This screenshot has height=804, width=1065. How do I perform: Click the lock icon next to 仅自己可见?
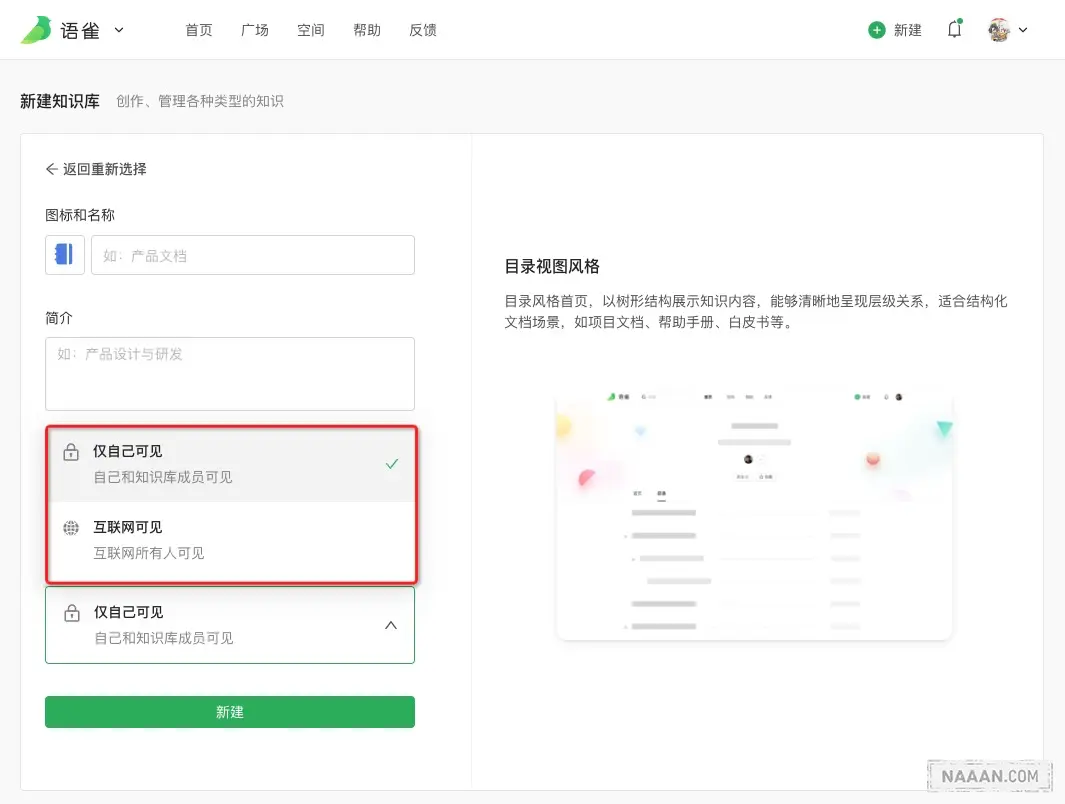(x=70, y=451)
